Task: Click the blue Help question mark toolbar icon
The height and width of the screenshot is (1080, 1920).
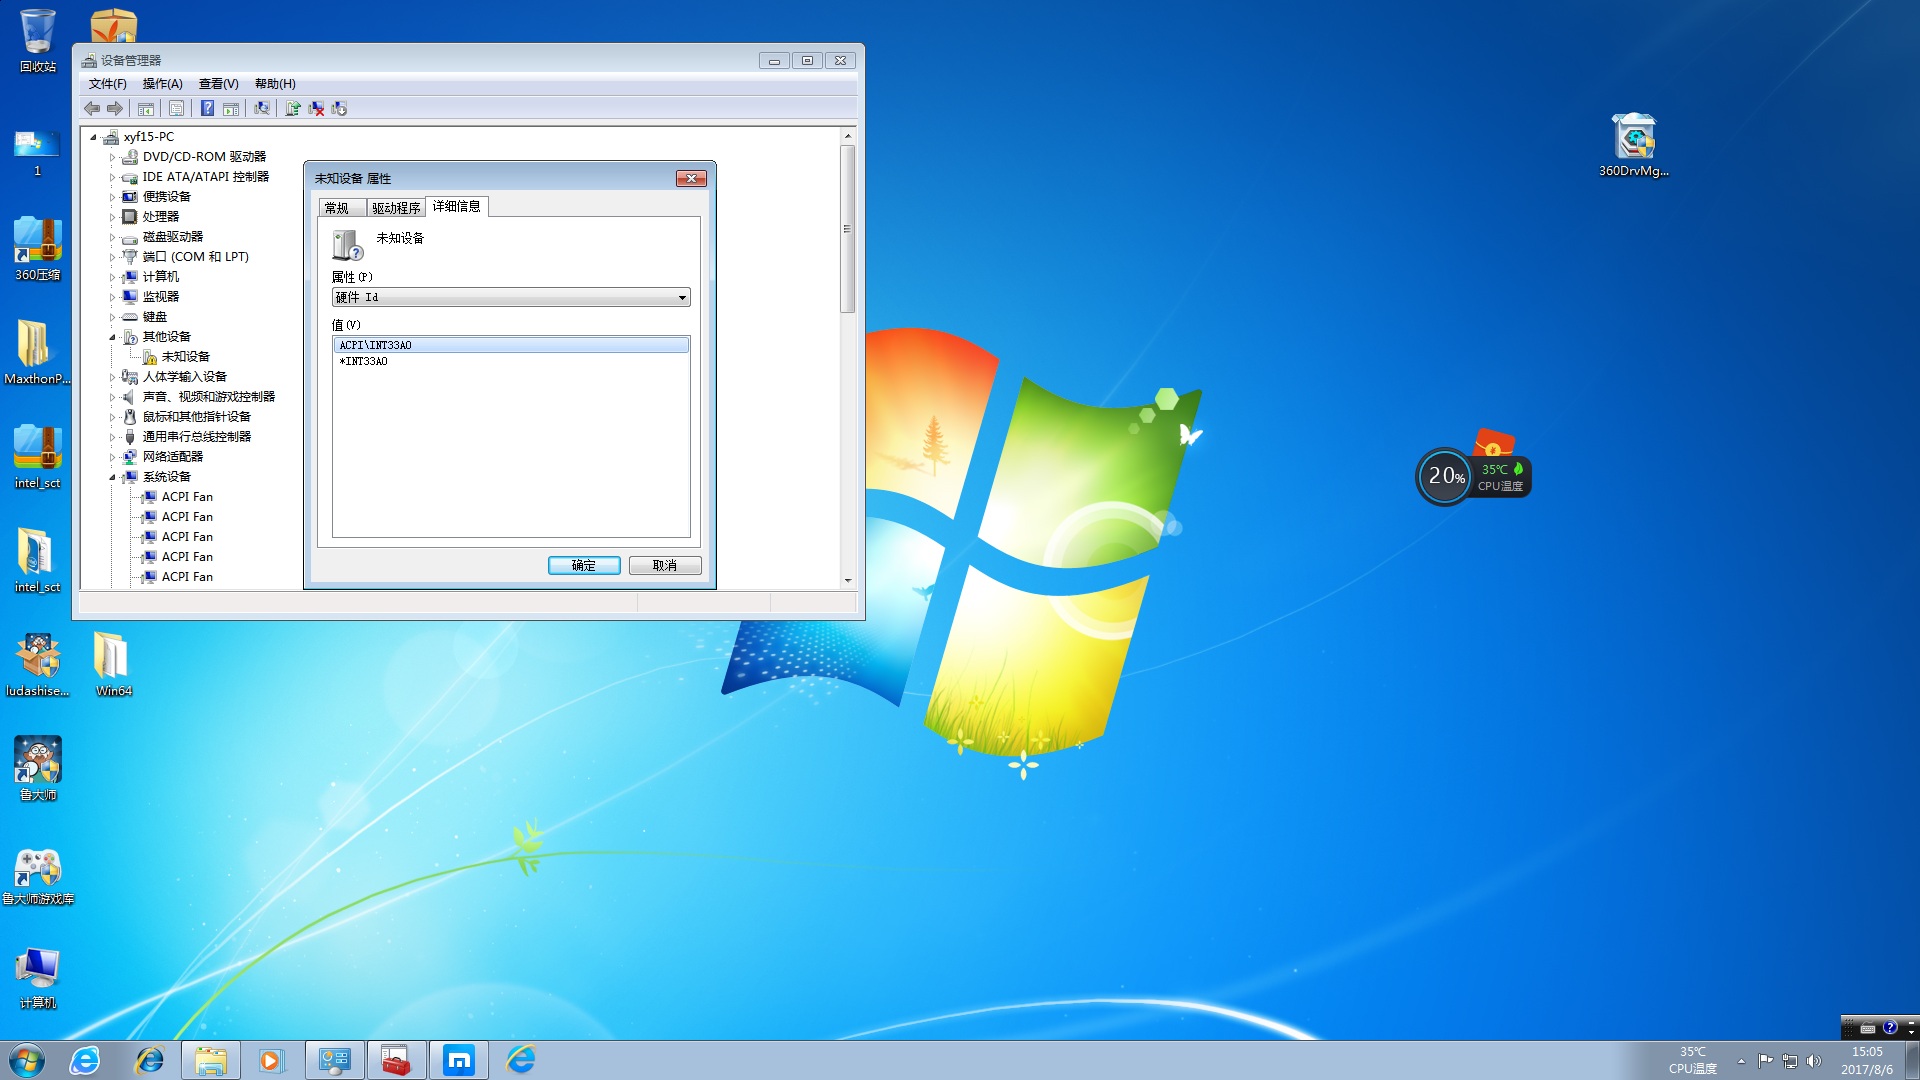Action: point(207,108)
